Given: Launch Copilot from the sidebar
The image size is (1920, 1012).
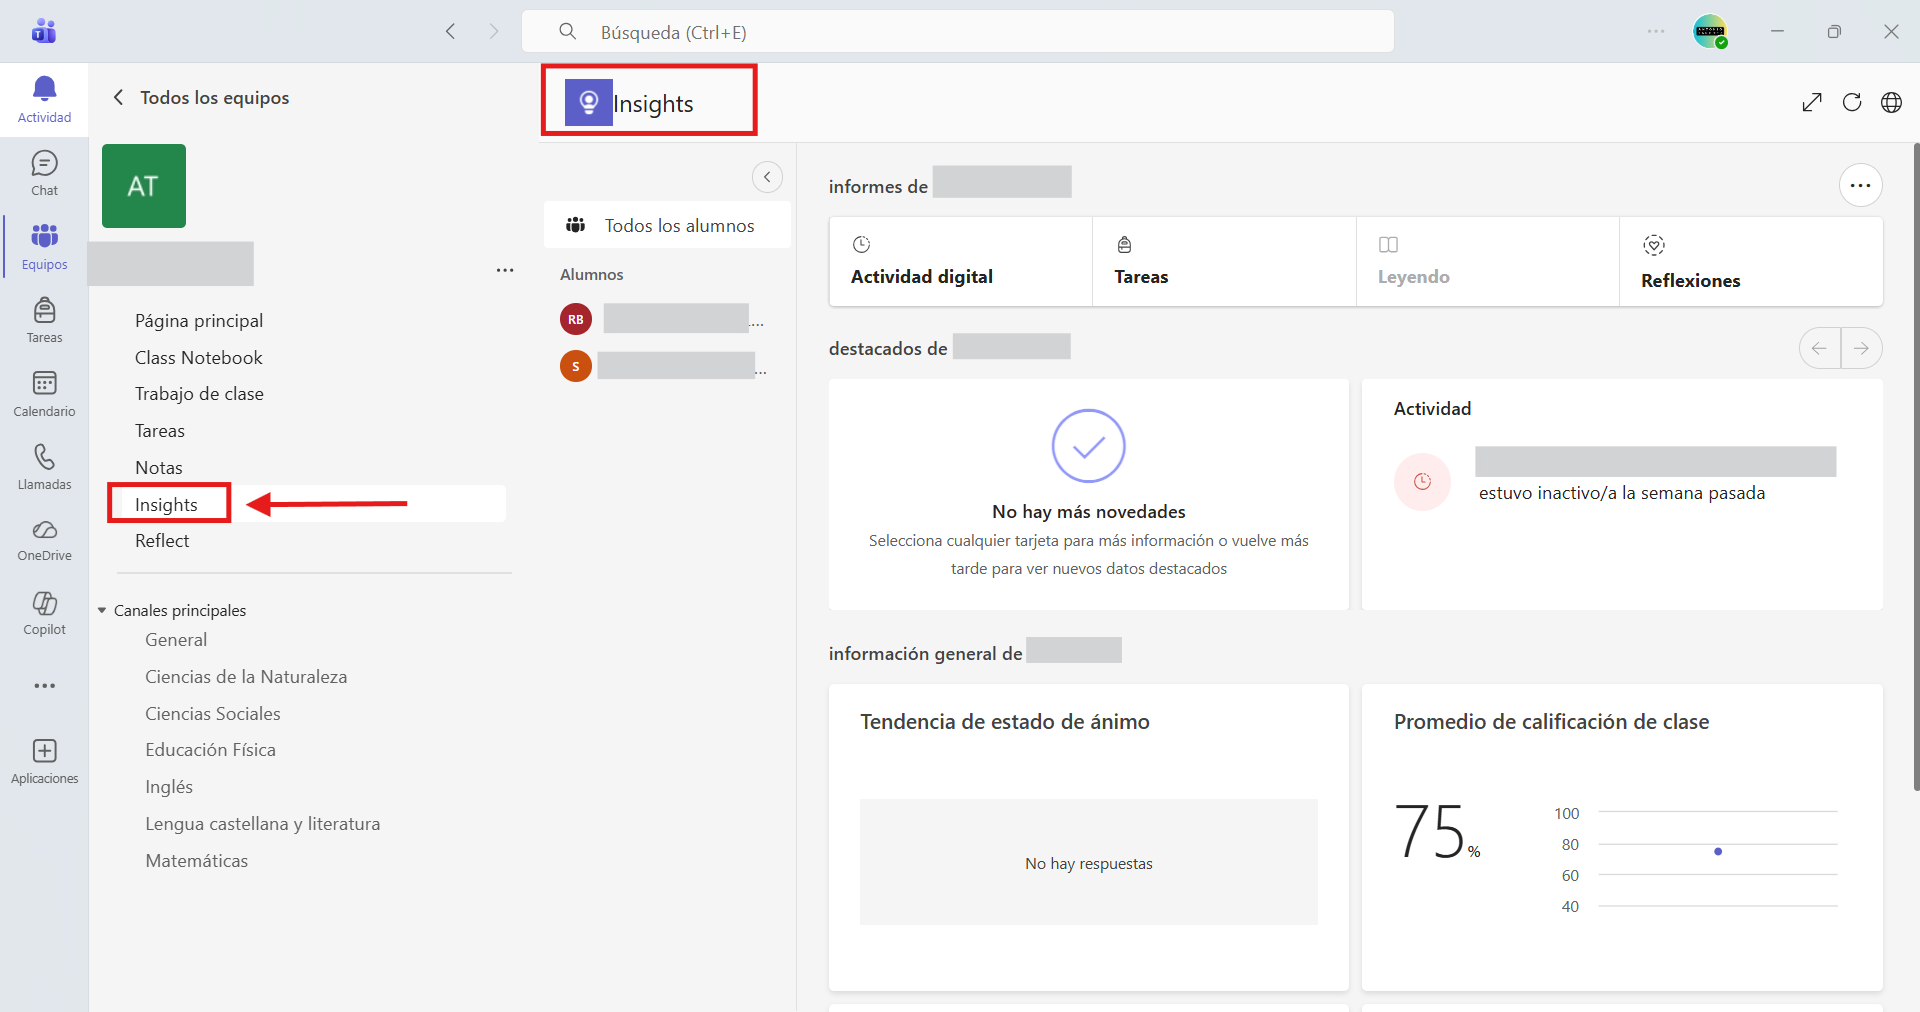Looking at the screenshot, I should (44, 613).
